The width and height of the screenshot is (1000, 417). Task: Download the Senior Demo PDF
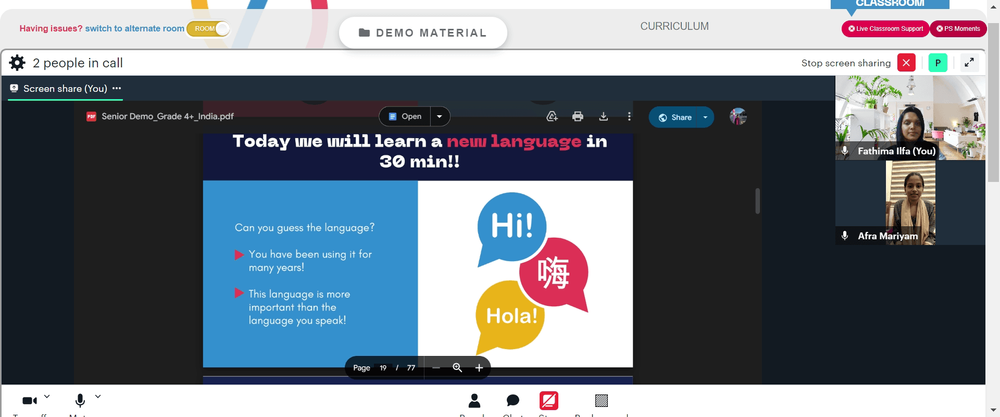(603, 116)
